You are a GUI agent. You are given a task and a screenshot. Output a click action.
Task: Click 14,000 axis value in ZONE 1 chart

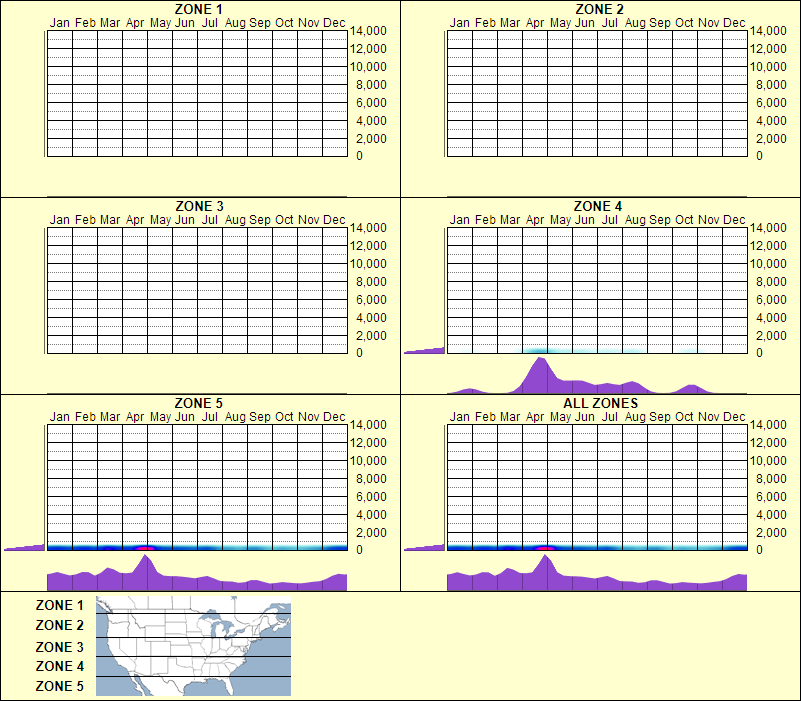coord(368,31)
